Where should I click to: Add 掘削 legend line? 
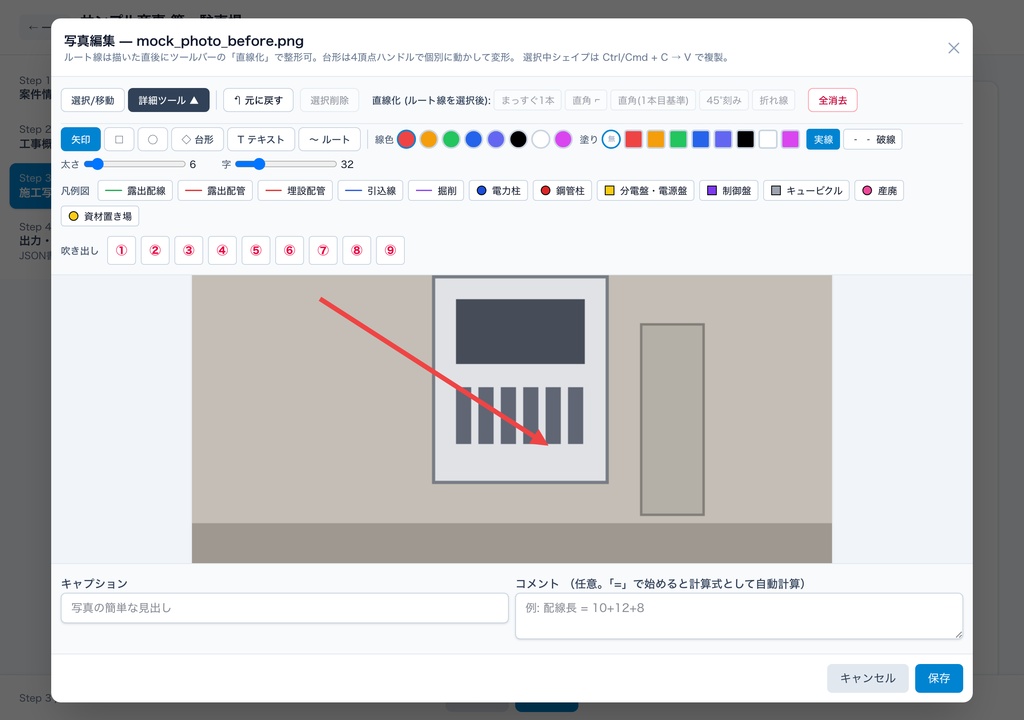click(x=436, y=191)
